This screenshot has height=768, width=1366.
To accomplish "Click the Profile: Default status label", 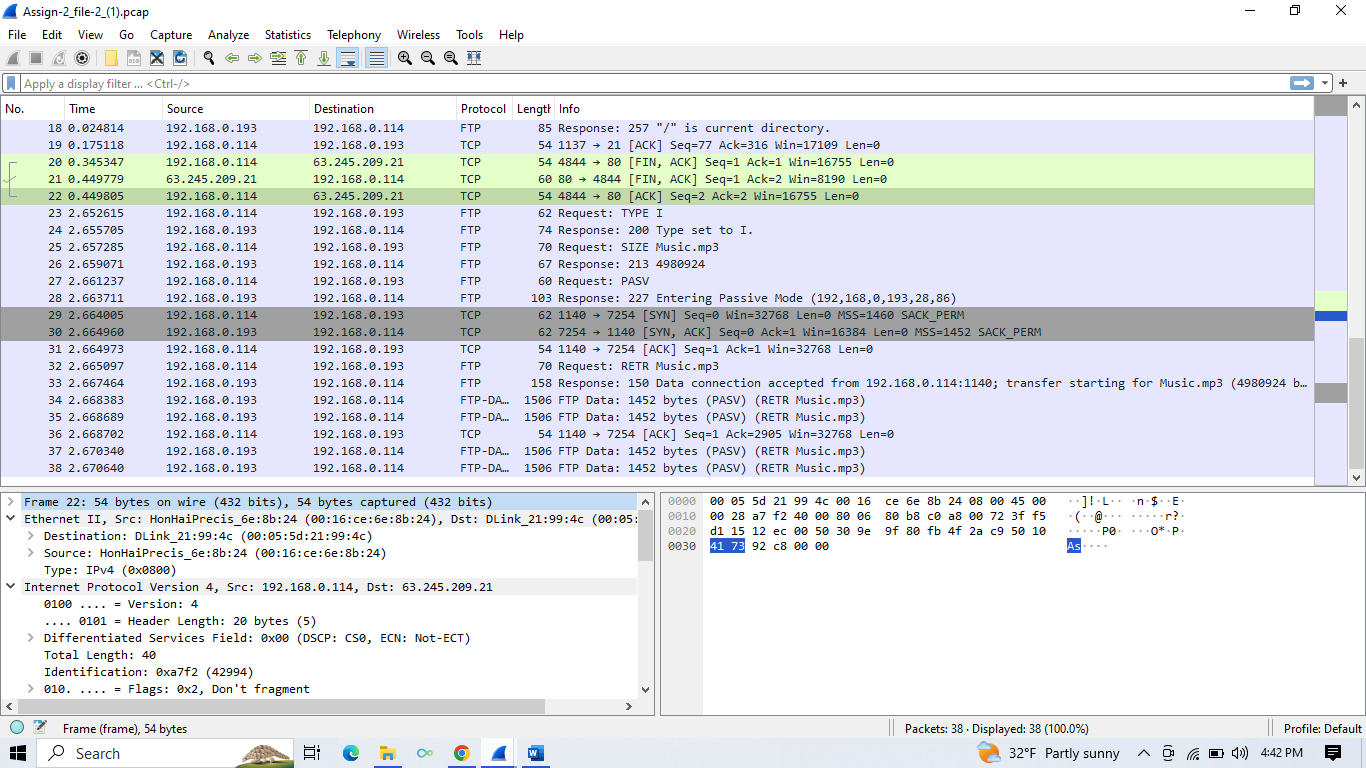I will click(x=1322, y=729).
